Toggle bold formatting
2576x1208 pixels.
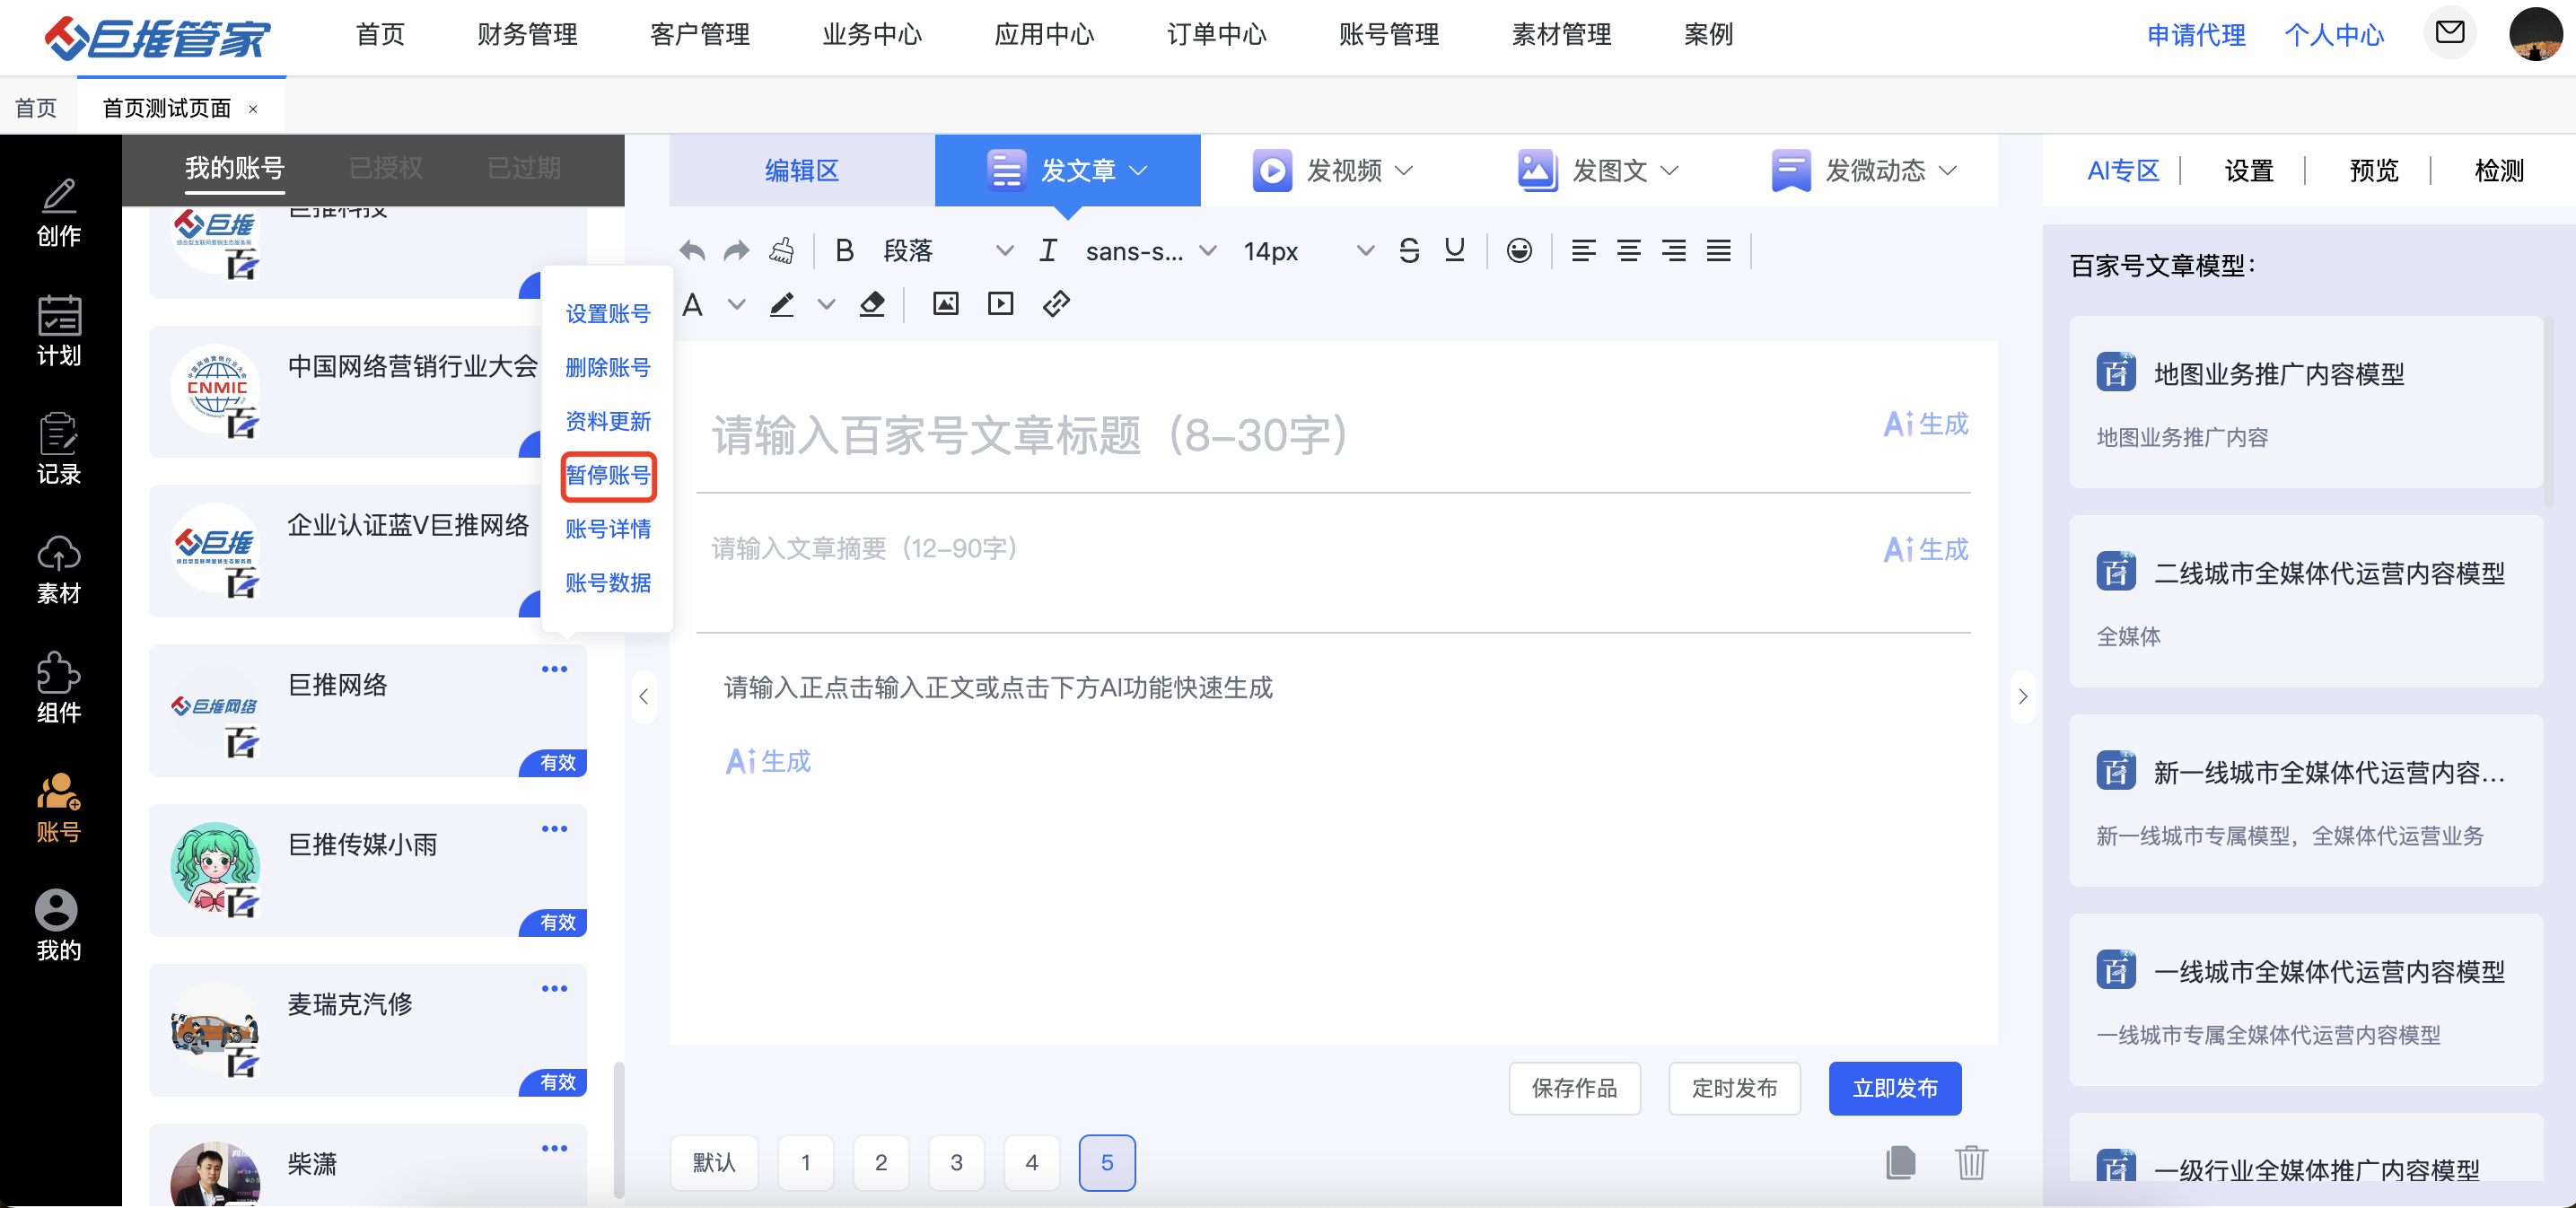[x=845, y=251]
